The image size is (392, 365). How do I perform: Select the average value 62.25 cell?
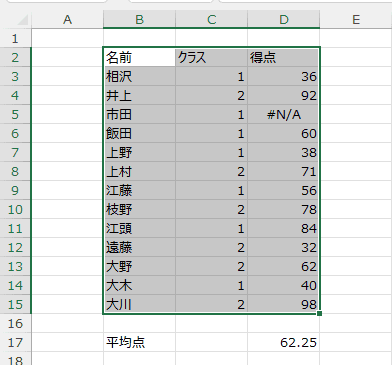coord(284,342)
